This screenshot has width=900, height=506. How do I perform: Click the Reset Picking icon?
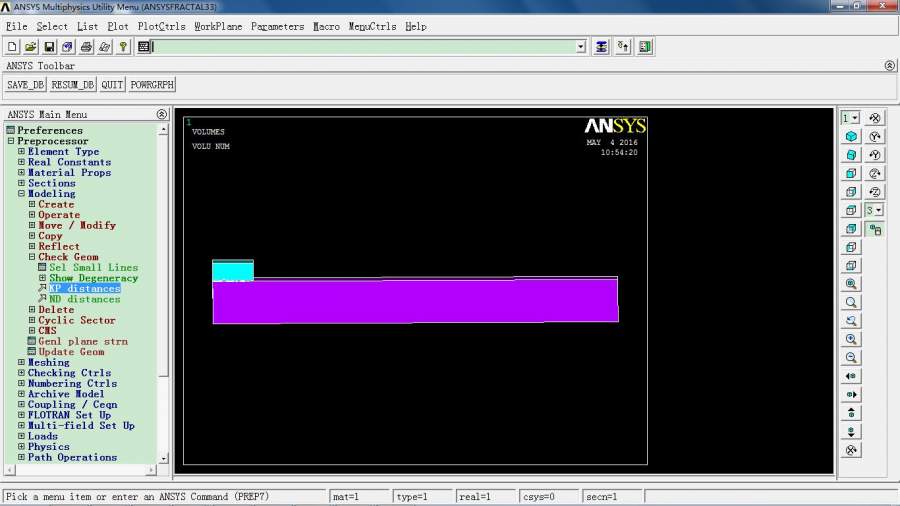point(623,47)
